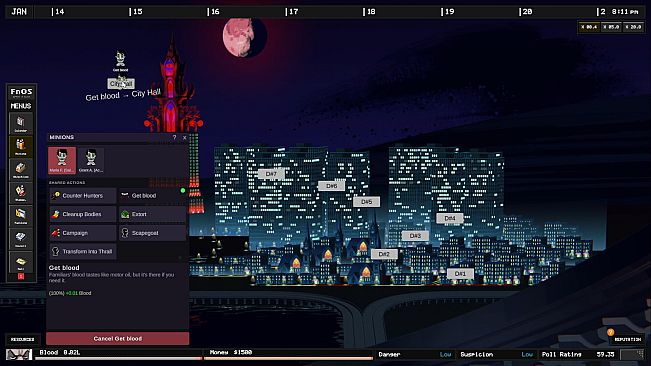This screenshot has height=366, width=651.
Task: Choose the Cleanup Bodies action
Action: coord(83,214)
